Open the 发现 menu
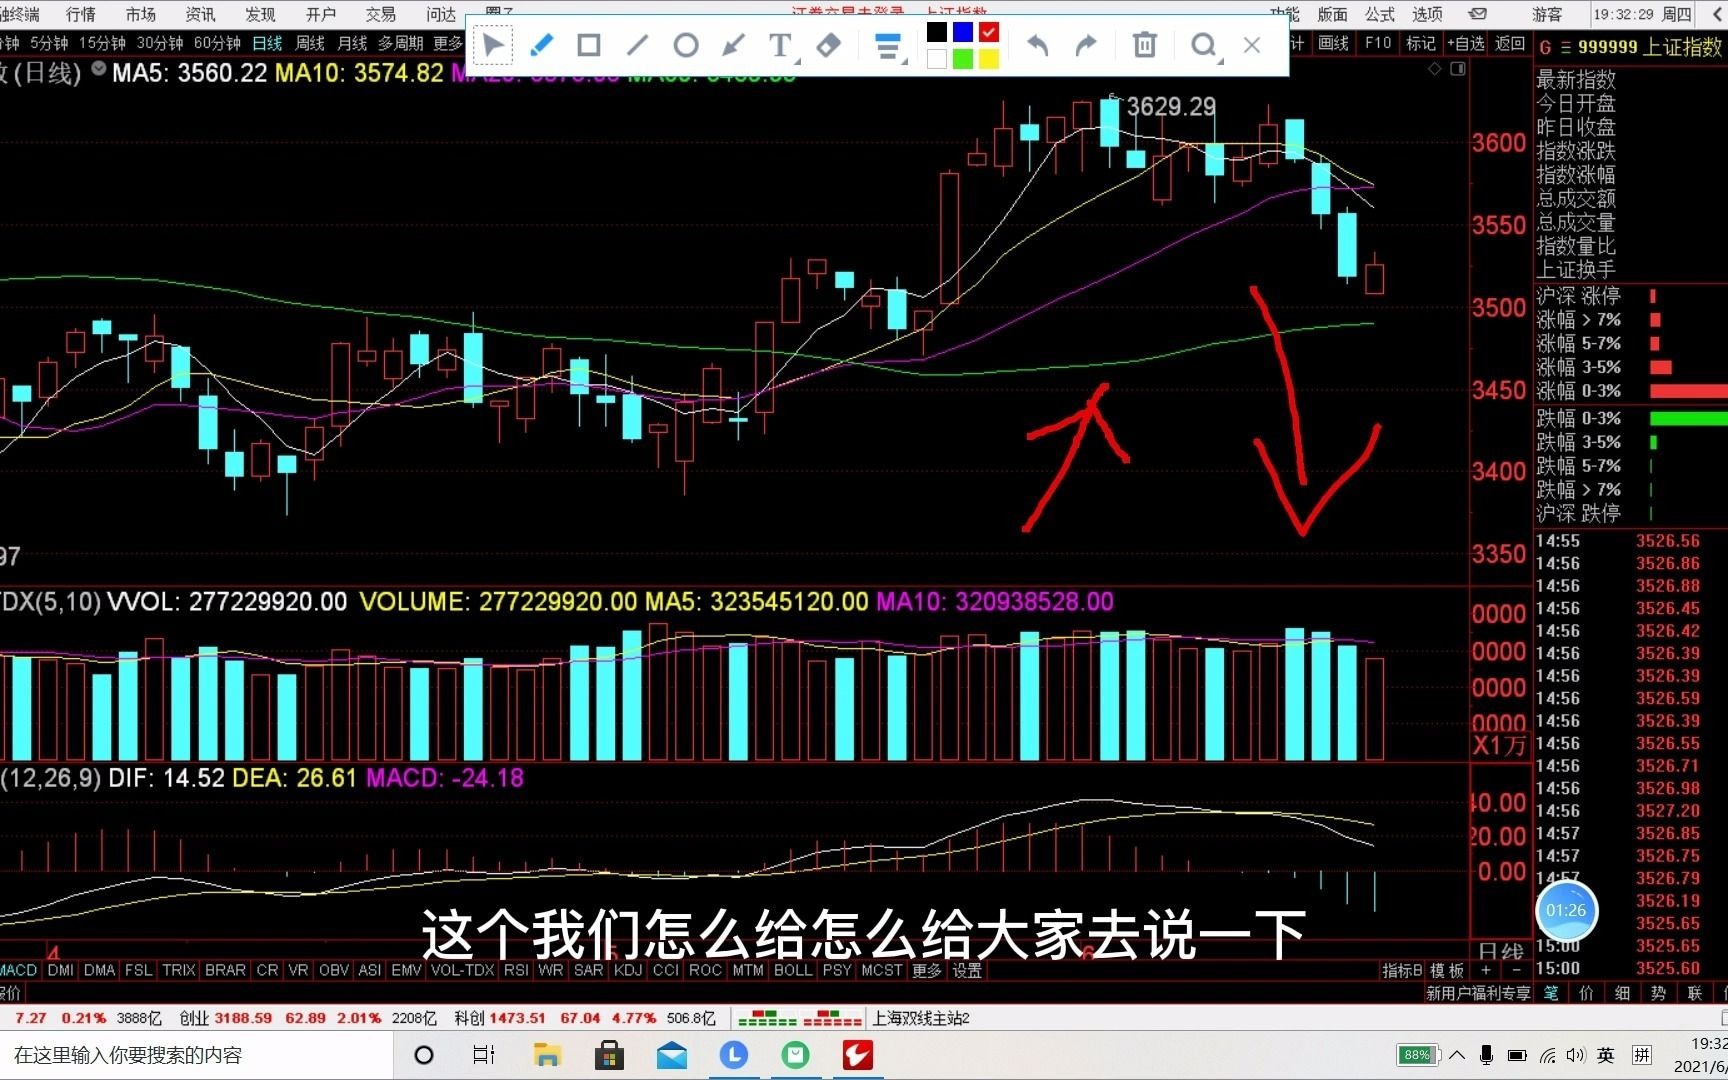The height and width of the screenshot is (1080, 1728). tap(261, 13)
